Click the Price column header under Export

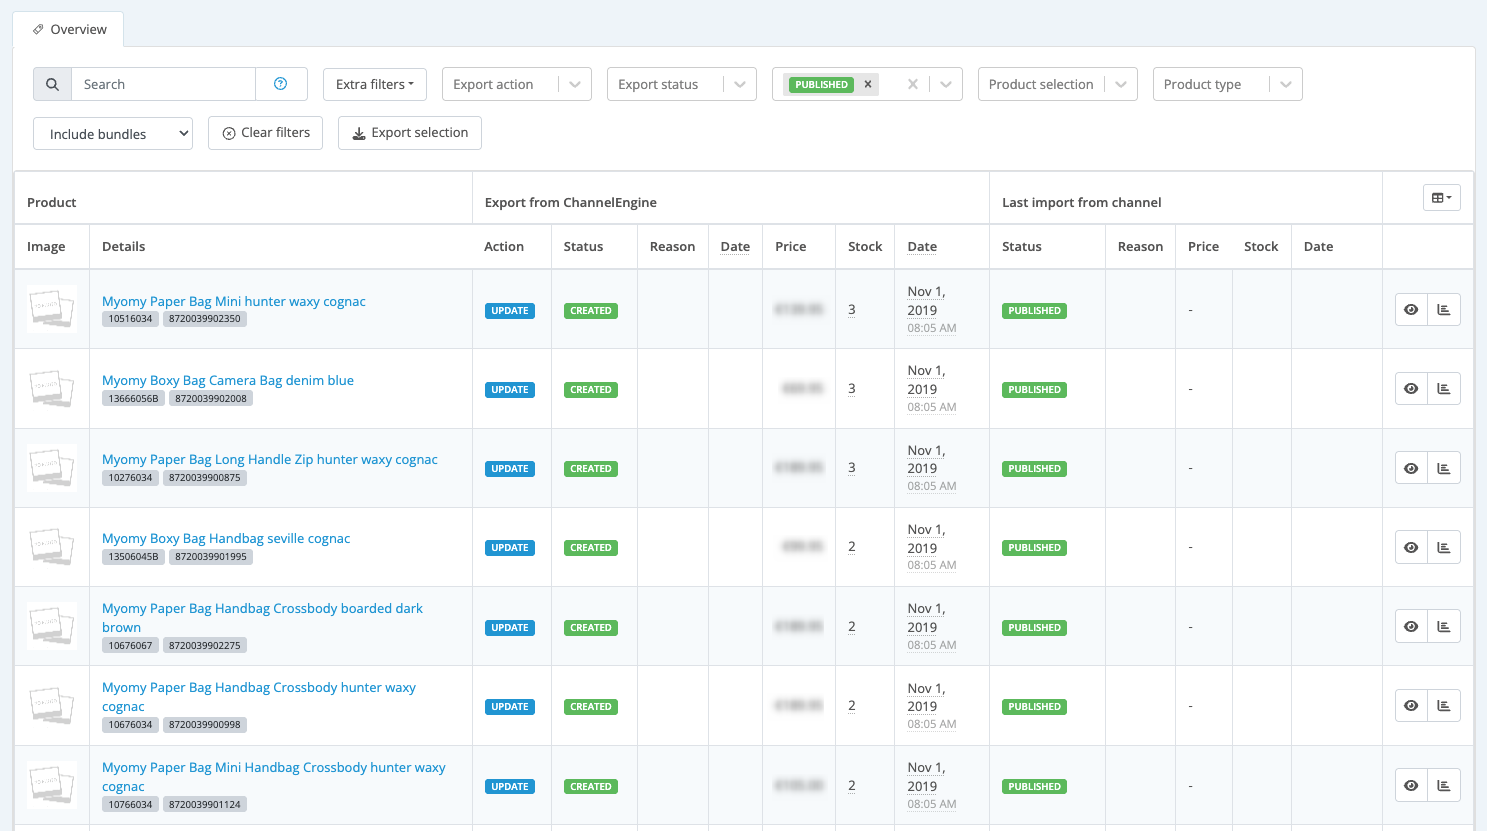(790, 246)
